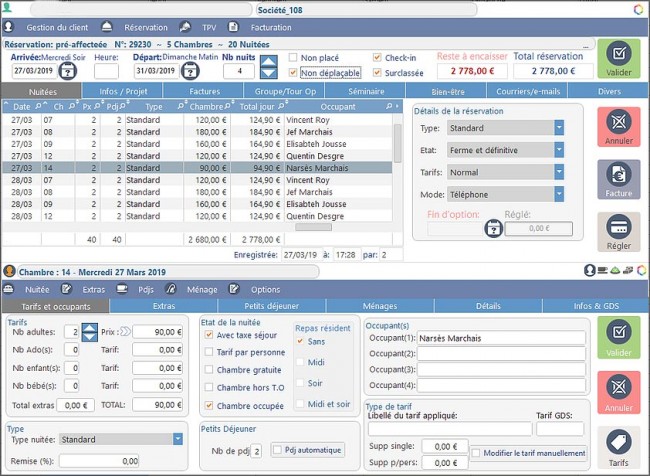Switch to the Infos / Projet tab
The image size is (650, 476).
click(x=123, y=91)
